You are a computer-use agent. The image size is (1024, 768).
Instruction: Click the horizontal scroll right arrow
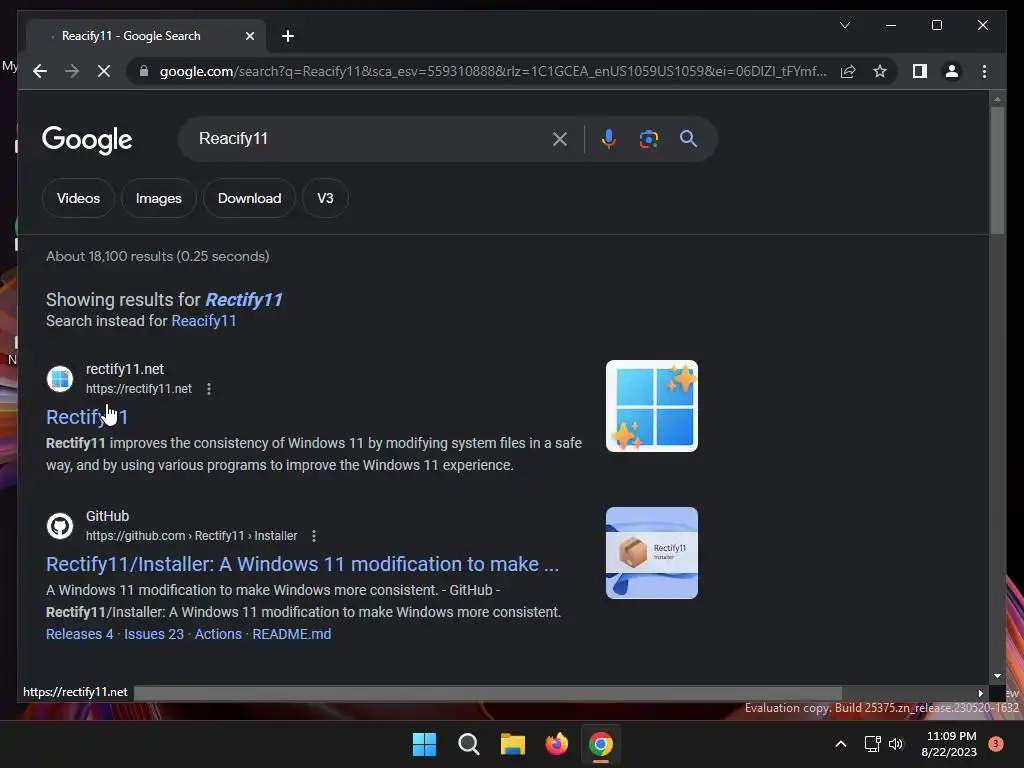(x=980, y=693)
